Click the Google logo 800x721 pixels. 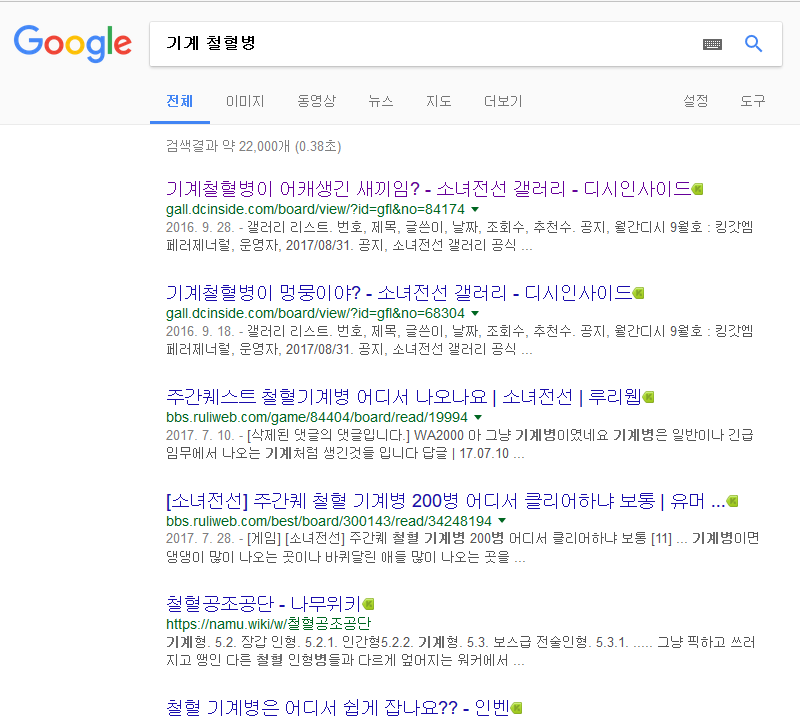point(72,43)
